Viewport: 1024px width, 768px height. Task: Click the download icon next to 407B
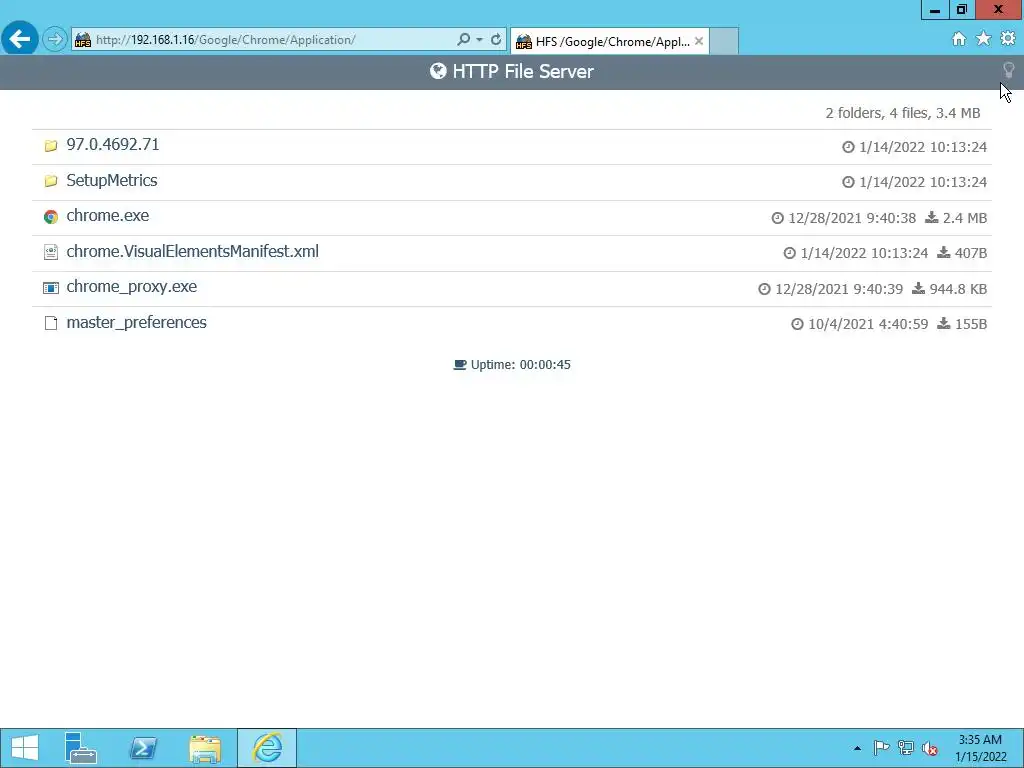[944, 252]
